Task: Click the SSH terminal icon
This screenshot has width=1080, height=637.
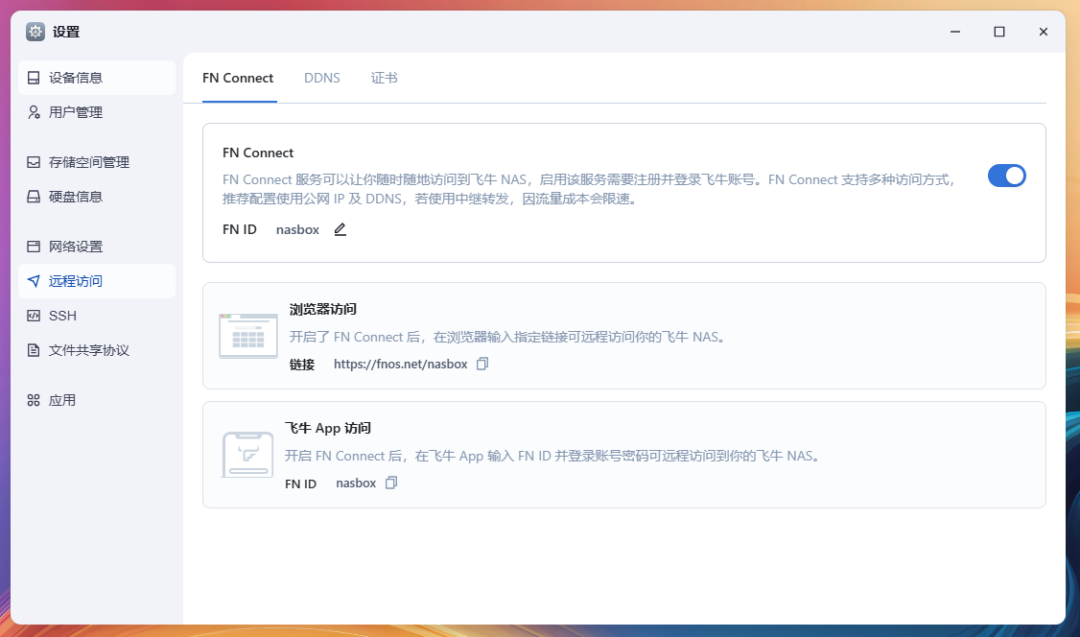Action: [x=33, y=315]
